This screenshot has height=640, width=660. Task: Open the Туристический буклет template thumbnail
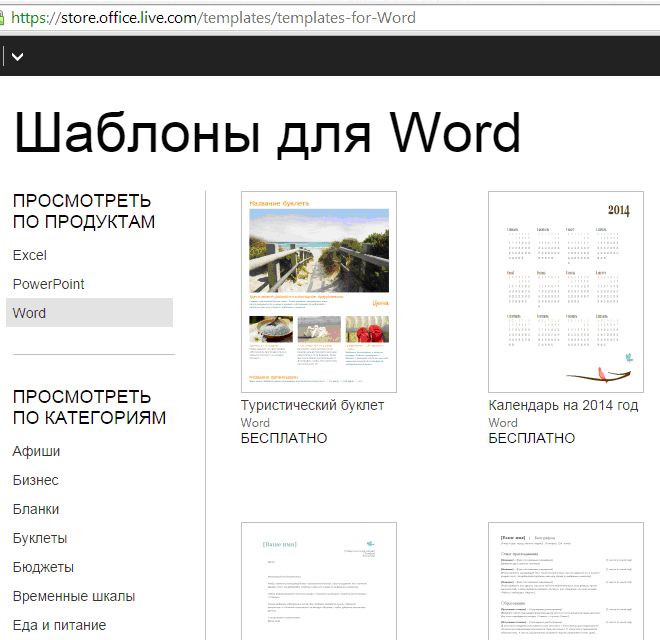click(x=319, y=292)
